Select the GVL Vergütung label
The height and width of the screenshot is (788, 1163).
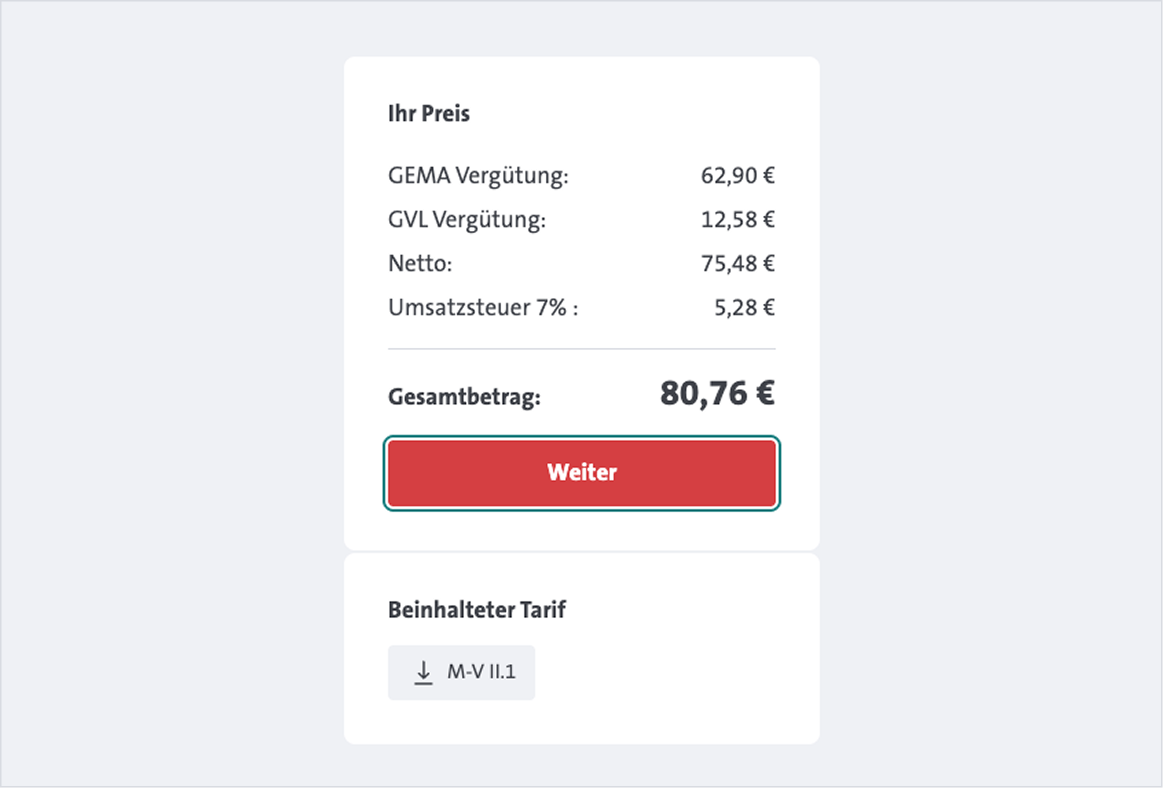pos(466,219)
